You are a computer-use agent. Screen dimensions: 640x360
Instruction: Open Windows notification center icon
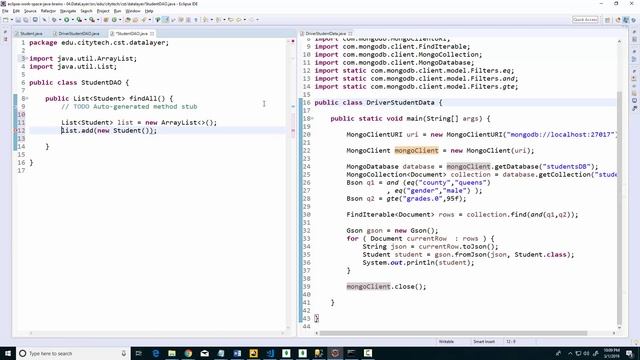coord(629,353)
